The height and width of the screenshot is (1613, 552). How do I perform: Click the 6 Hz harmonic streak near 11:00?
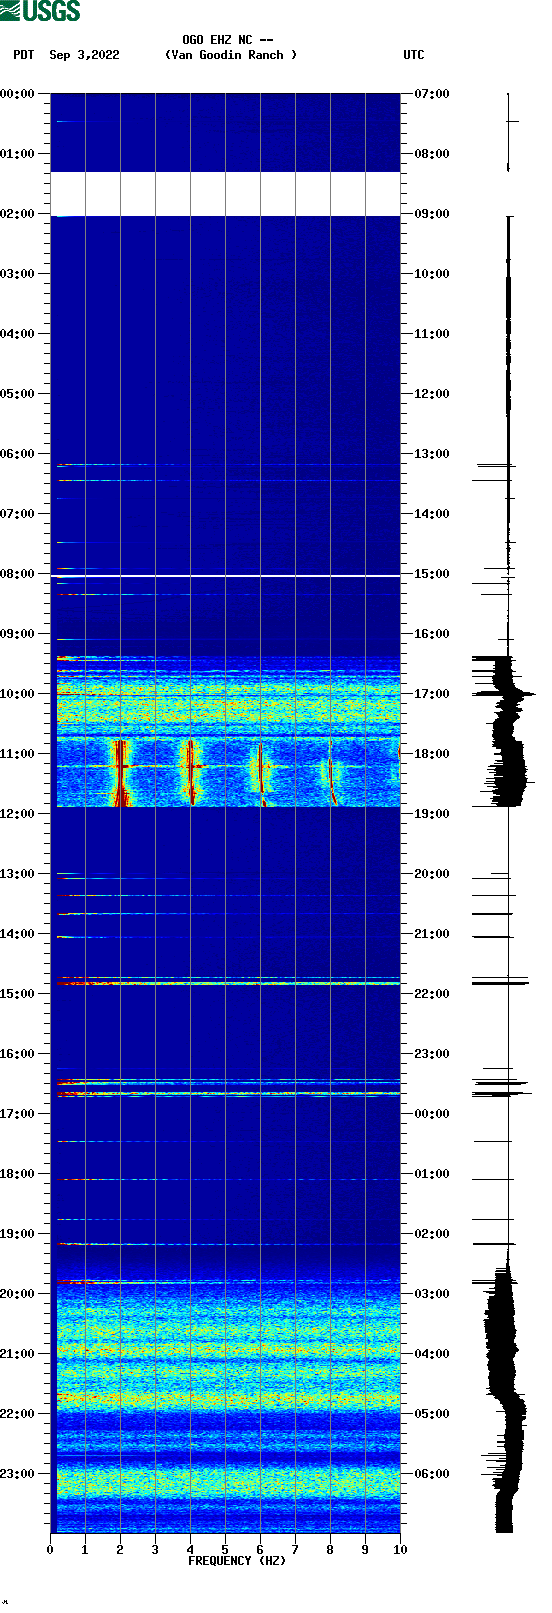(x=260, y=772)
